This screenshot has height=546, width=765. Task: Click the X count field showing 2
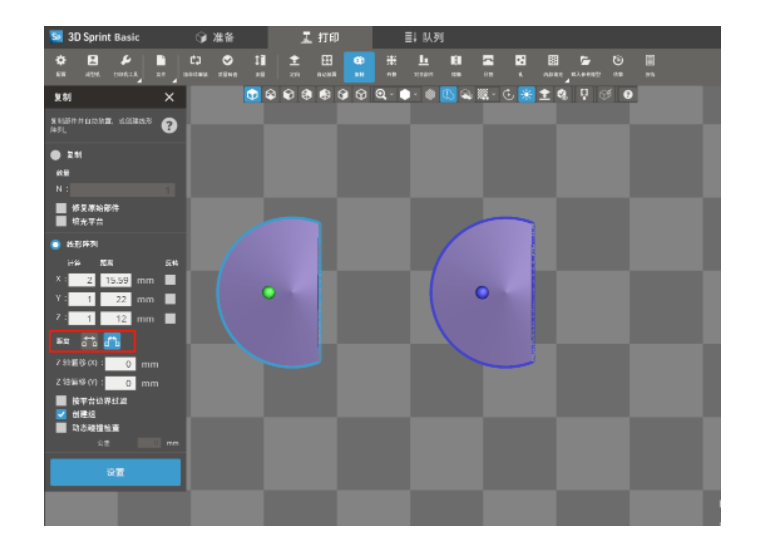(x=81, y=280)
